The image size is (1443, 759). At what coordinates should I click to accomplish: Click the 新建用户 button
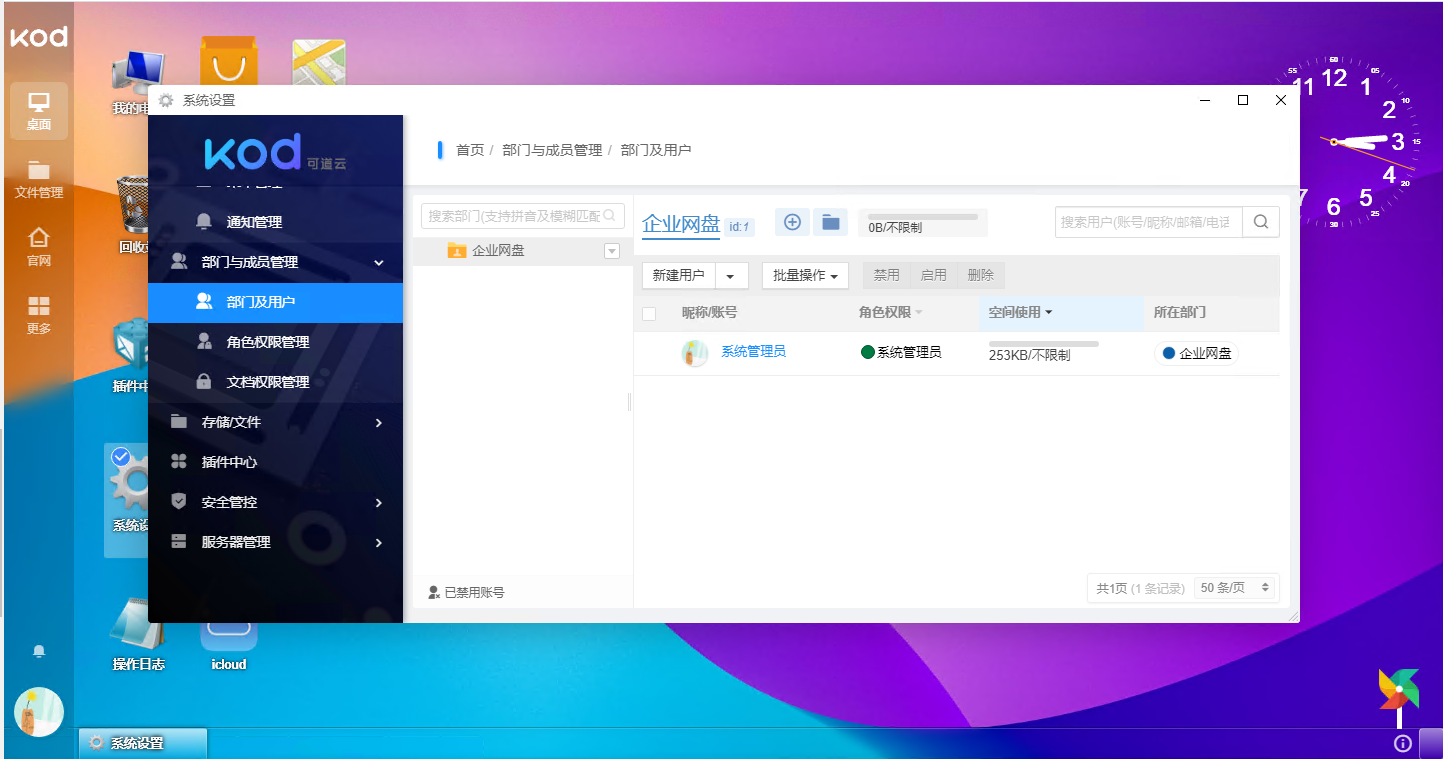679,276
